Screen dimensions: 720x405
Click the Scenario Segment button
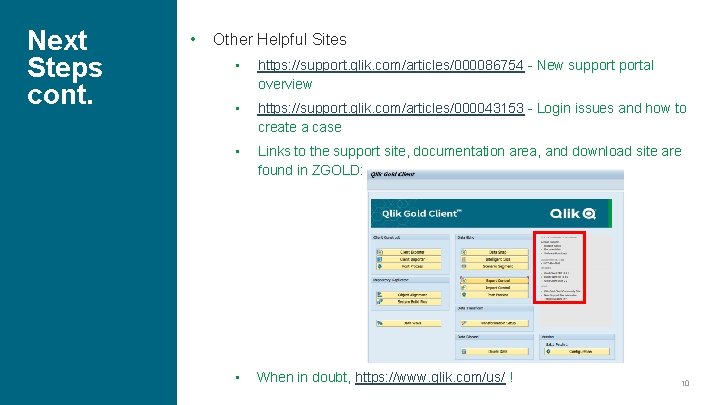(495, 266)
